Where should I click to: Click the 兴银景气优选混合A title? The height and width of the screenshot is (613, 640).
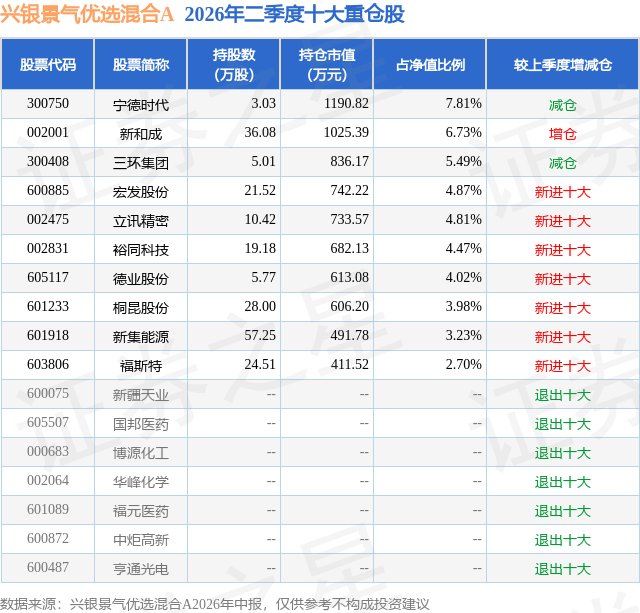pos(87,14)
